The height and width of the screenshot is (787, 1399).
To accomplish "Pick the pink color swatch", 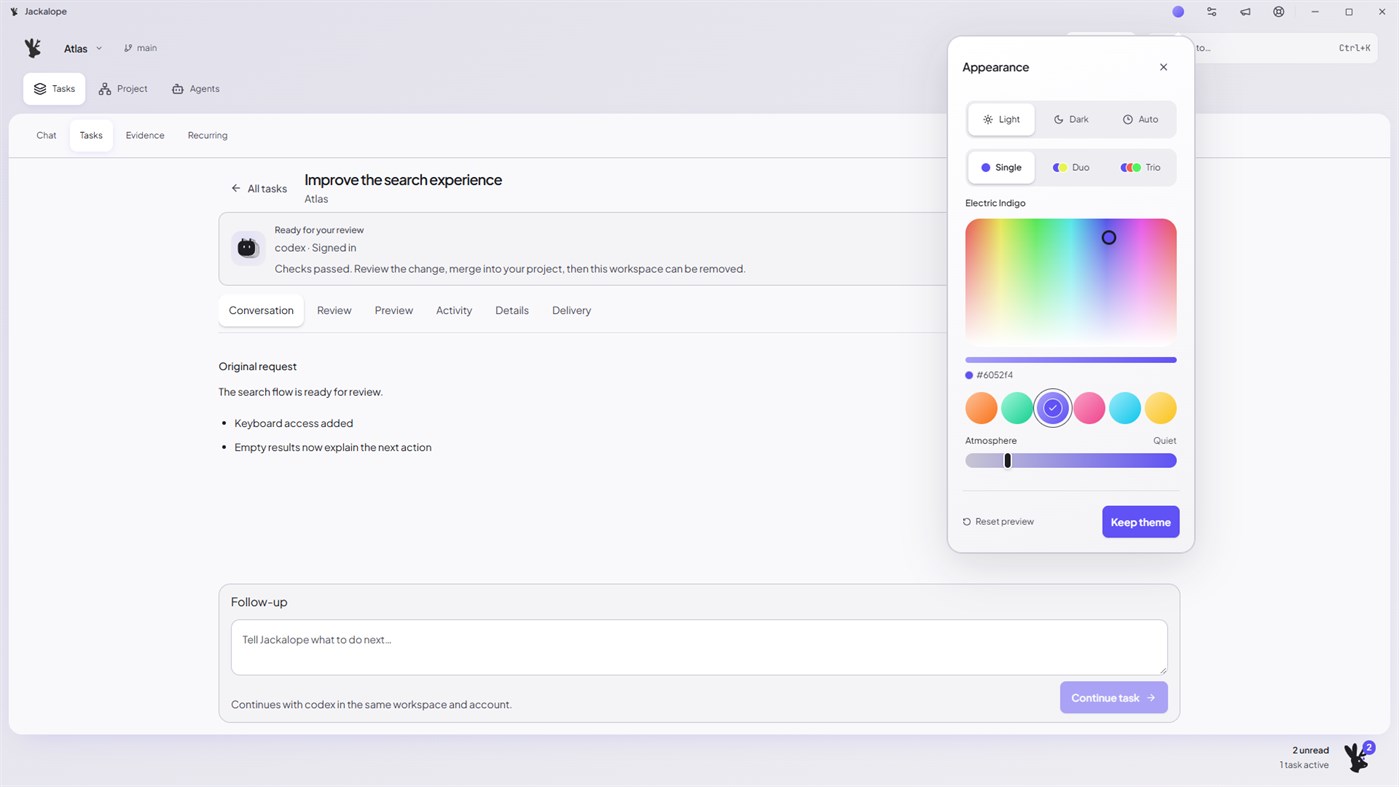I will click(x=1089, y=408).
